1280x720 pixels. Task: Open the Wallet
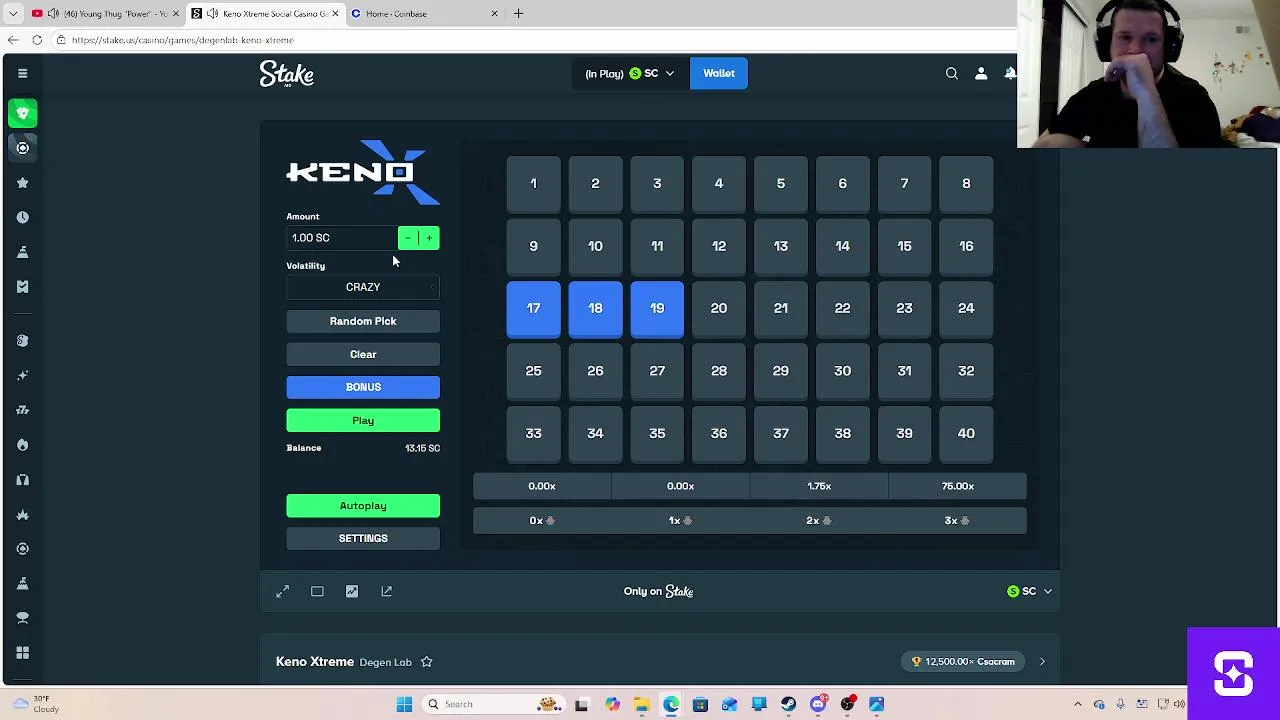pyautogui.click(x=719, y=73)
